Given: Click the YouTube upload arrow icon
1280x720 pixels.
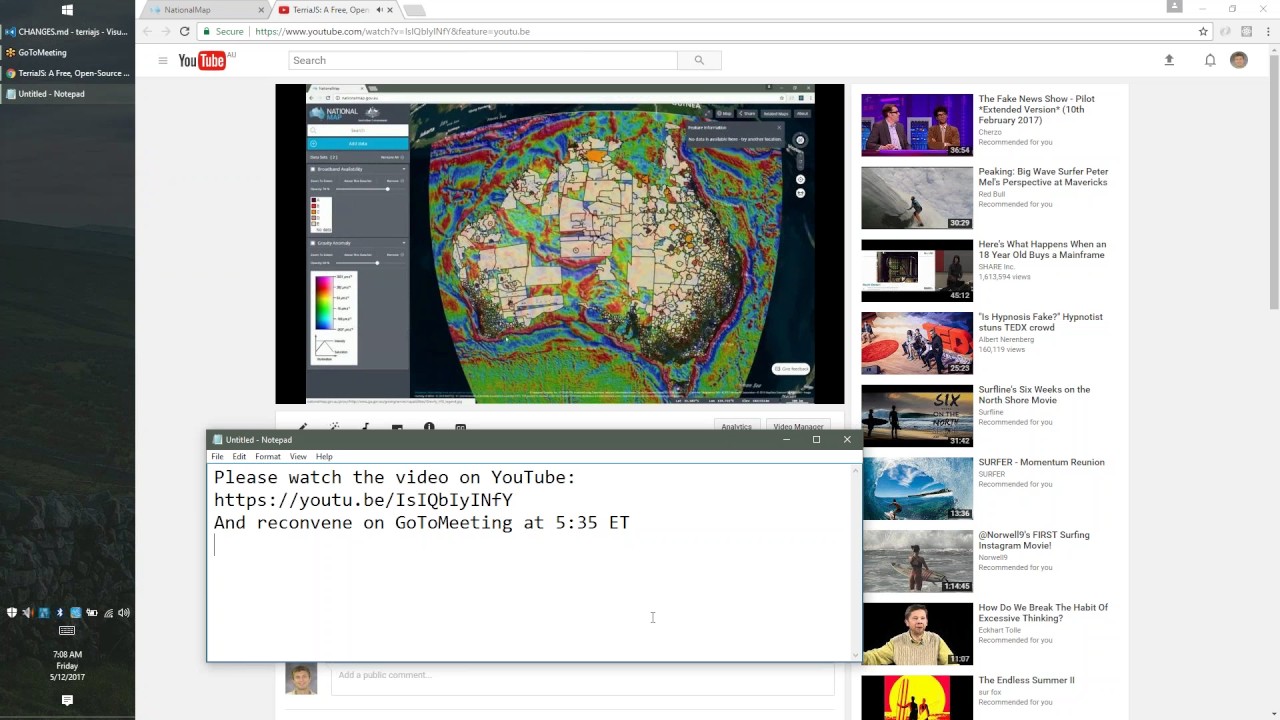Looking at the screenshot, I should pyautogui.click(x=1169, y=61).
